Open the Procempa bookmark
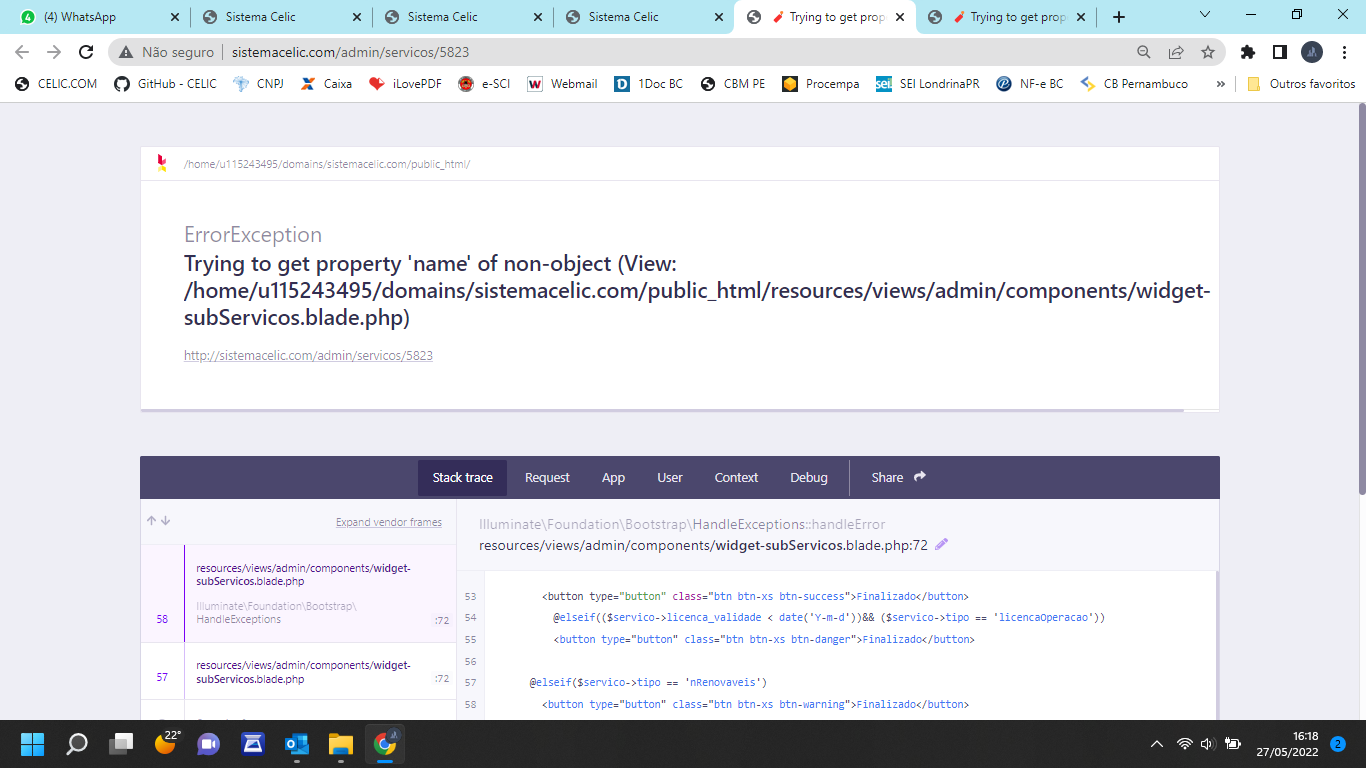 click(820, 84)
